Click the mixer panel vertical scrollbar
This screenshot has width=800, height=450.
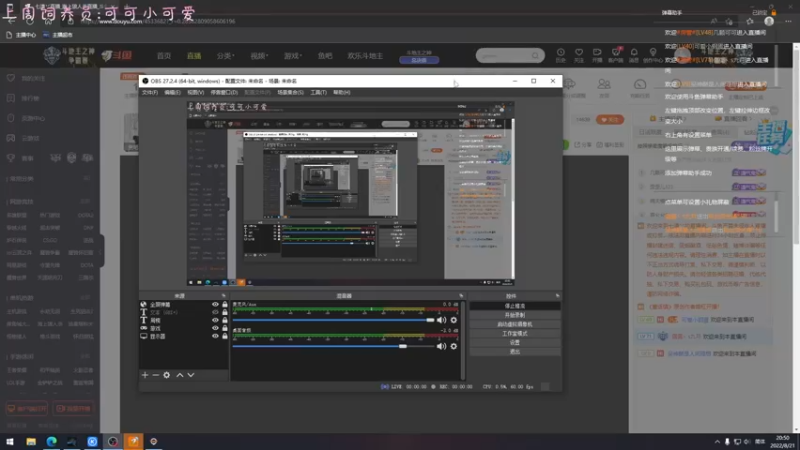pyautogui.click(x=463, y=340)
